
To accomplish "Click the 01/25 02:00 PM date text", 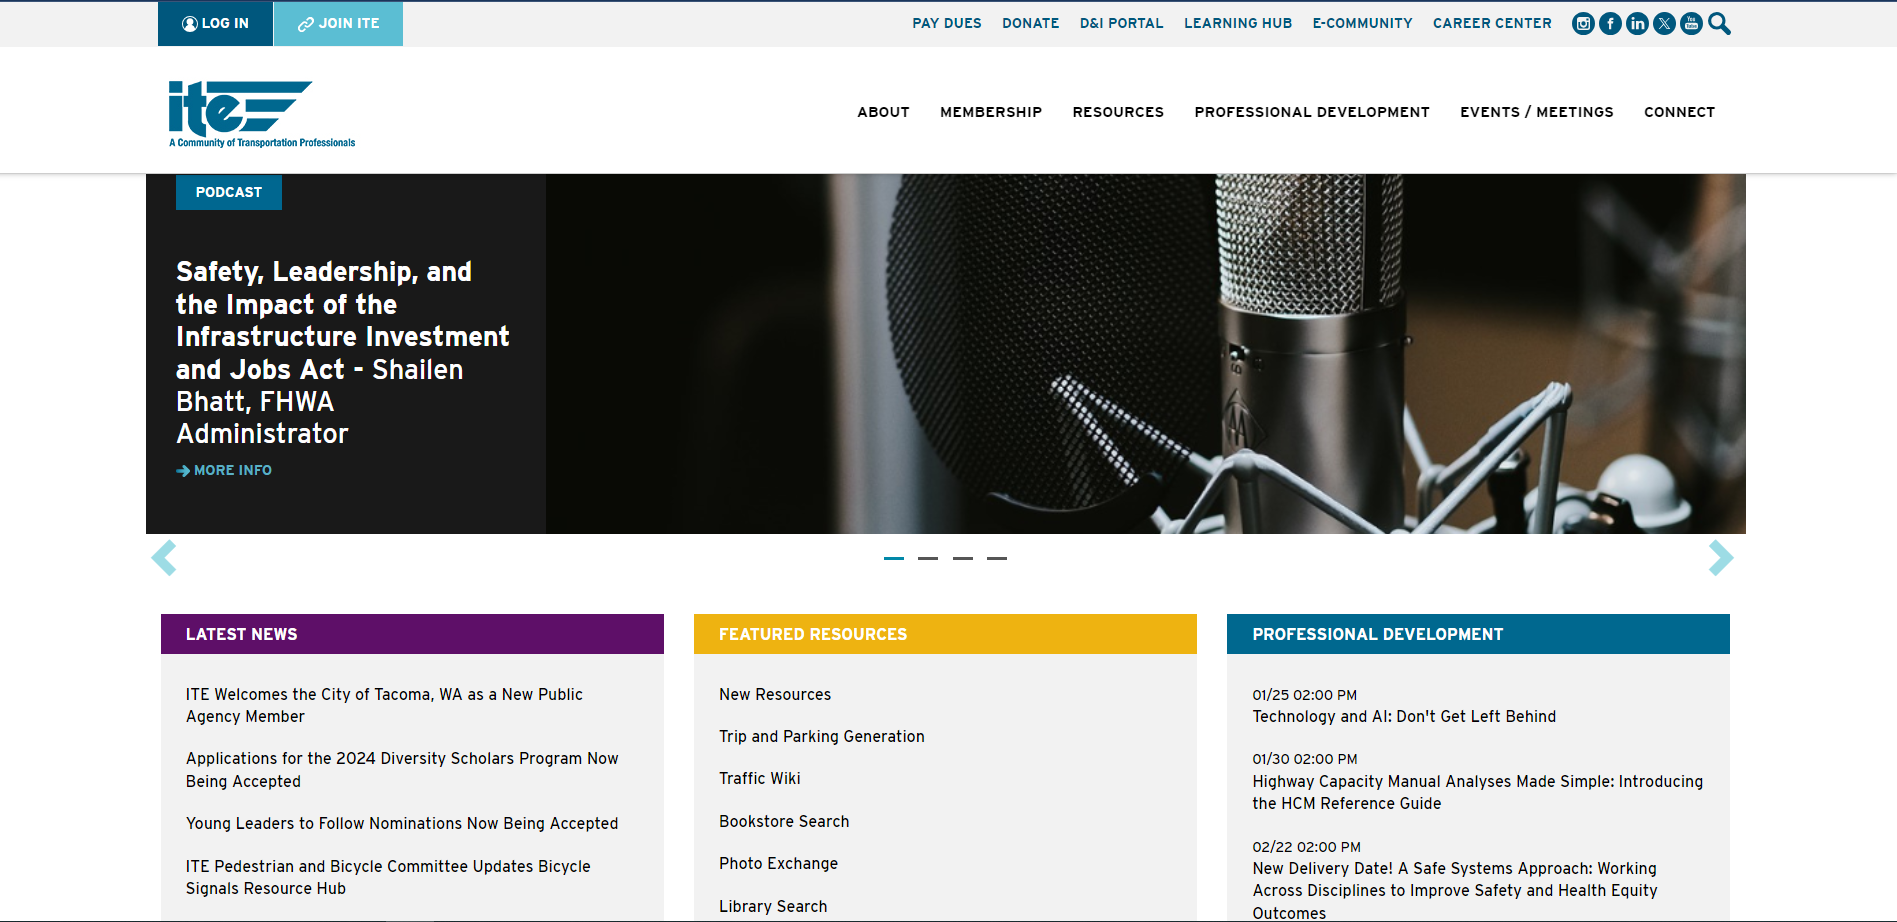I will [x=1305, y=695].
